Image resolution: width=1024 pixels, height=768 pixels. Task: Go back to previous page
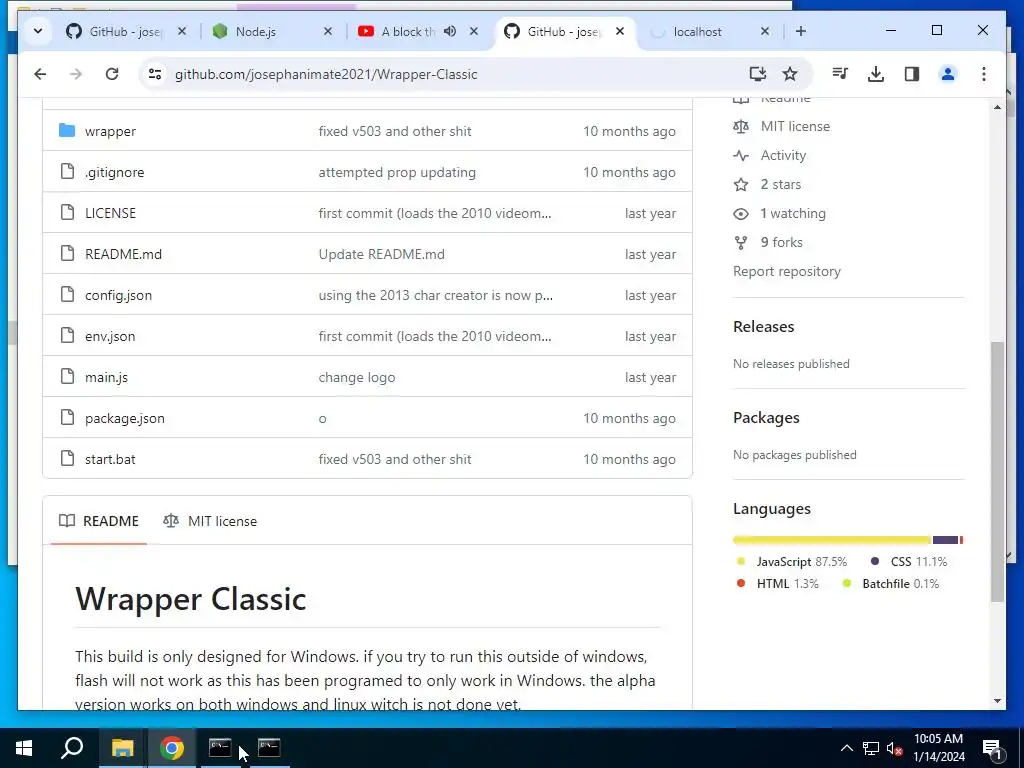[x=40, y=74]
